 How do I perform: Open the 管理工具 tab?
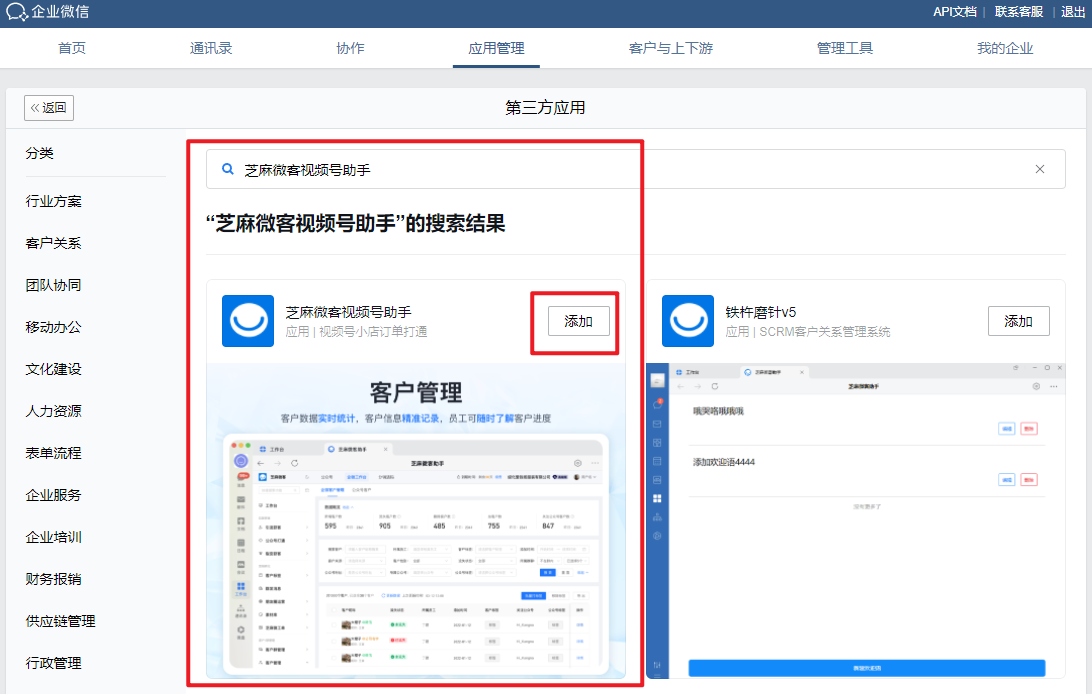[845, 48]
